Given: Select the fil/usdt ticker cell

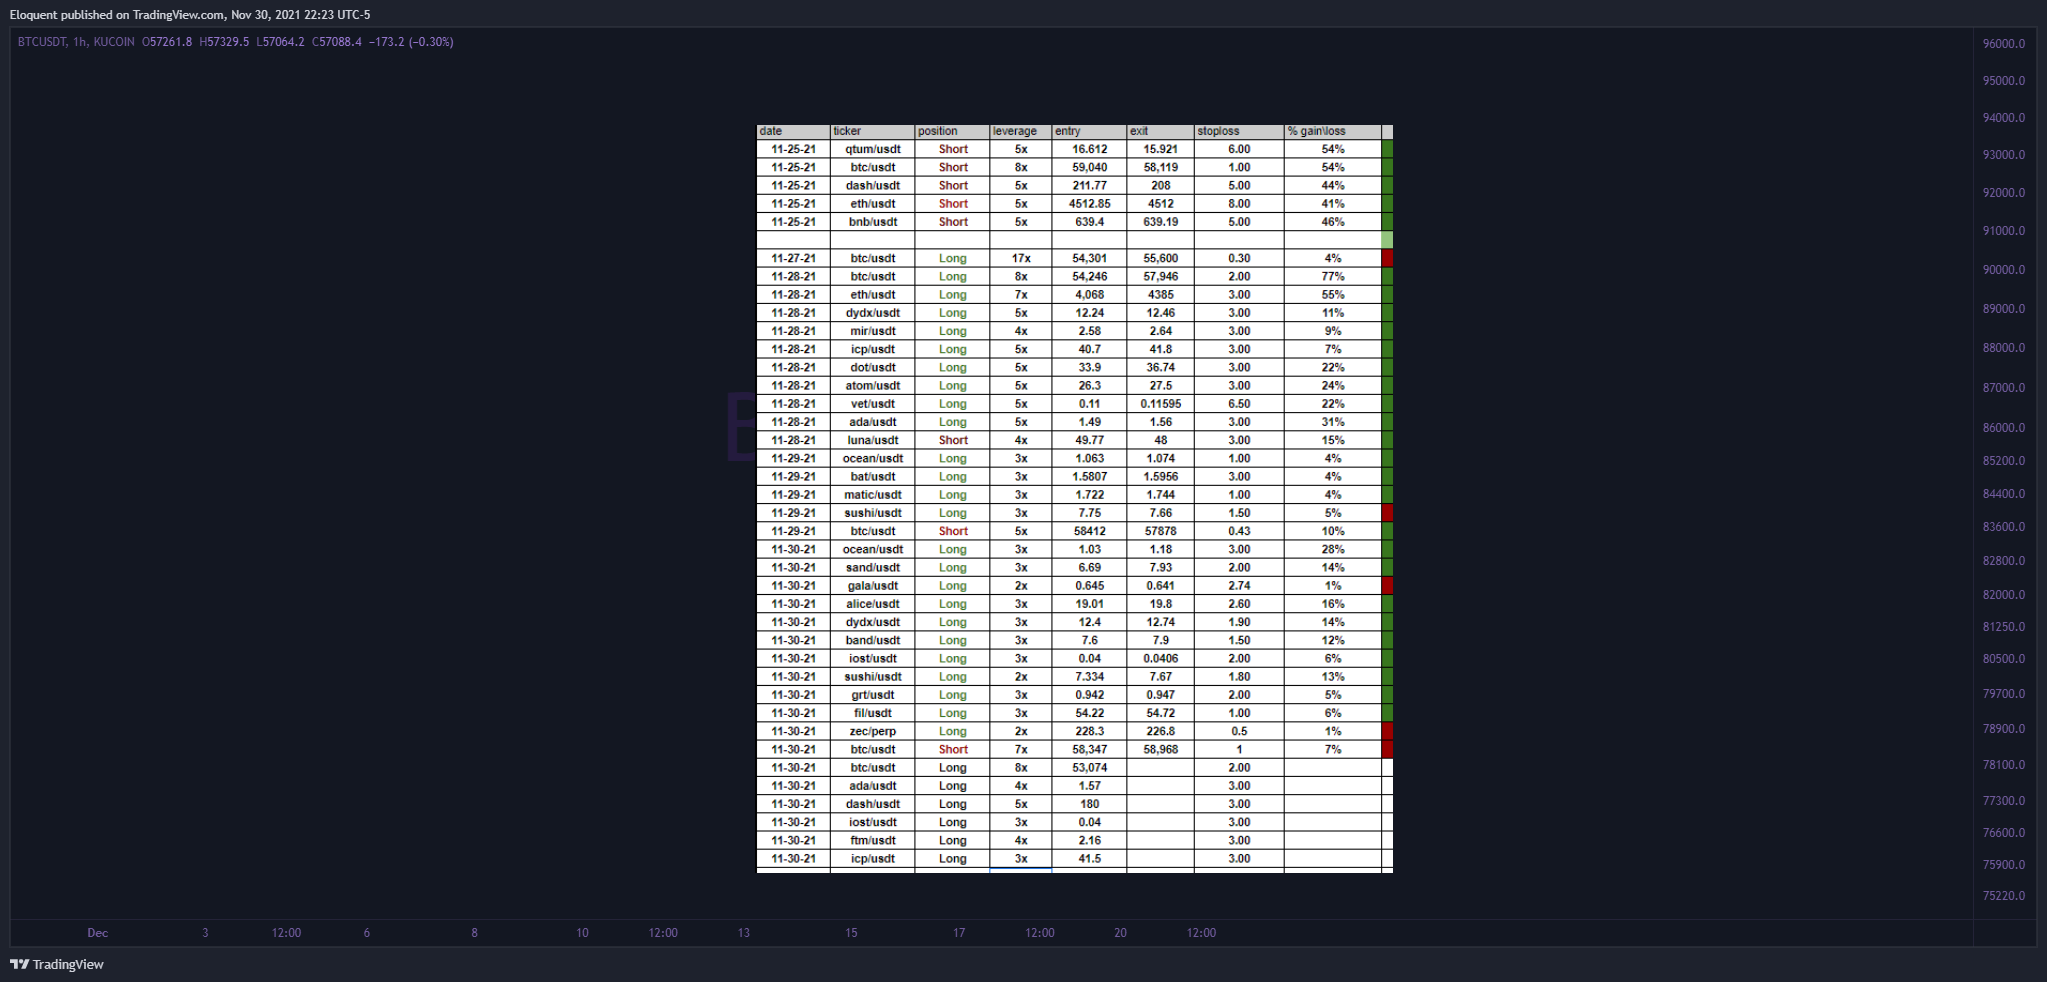Looking at the screenshot, I should tap(872, 713).
